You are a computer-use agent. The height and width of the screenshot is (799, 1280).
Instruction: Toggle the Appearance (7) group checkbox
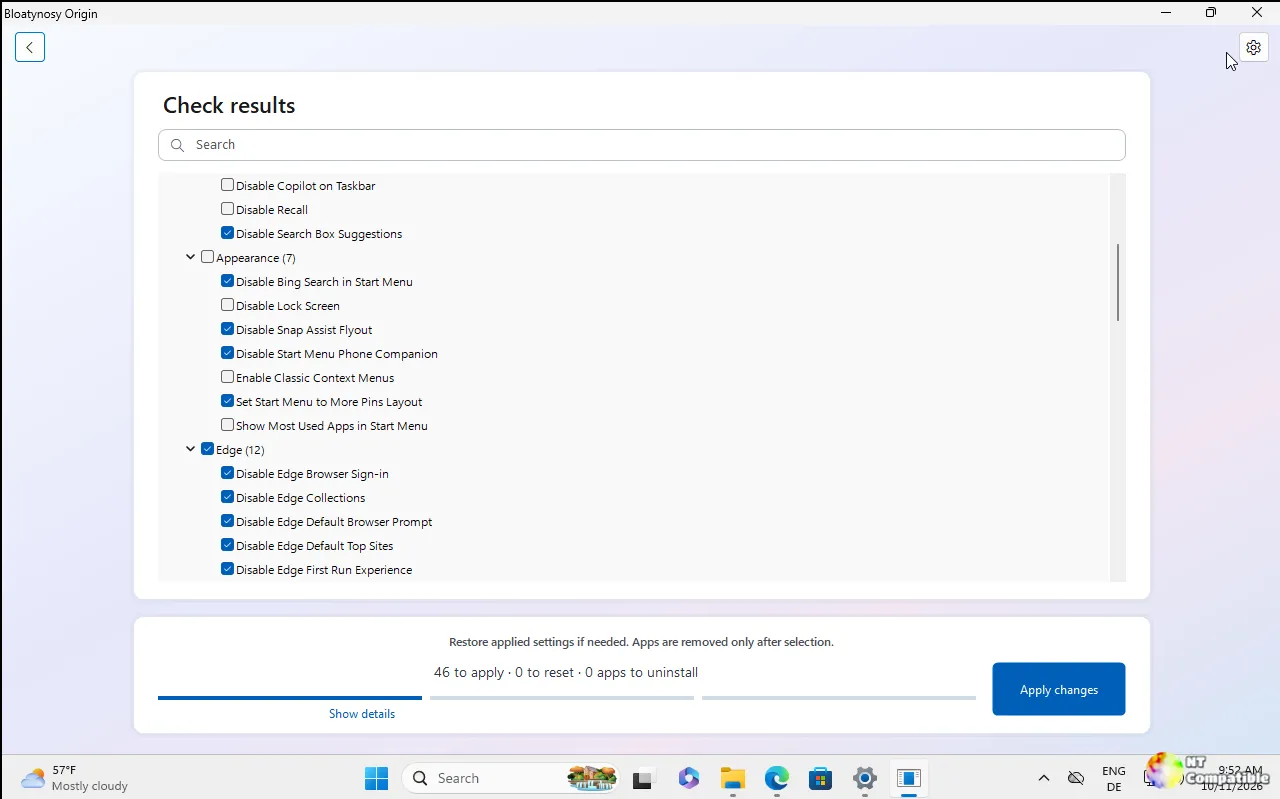(x=207, y=257)
